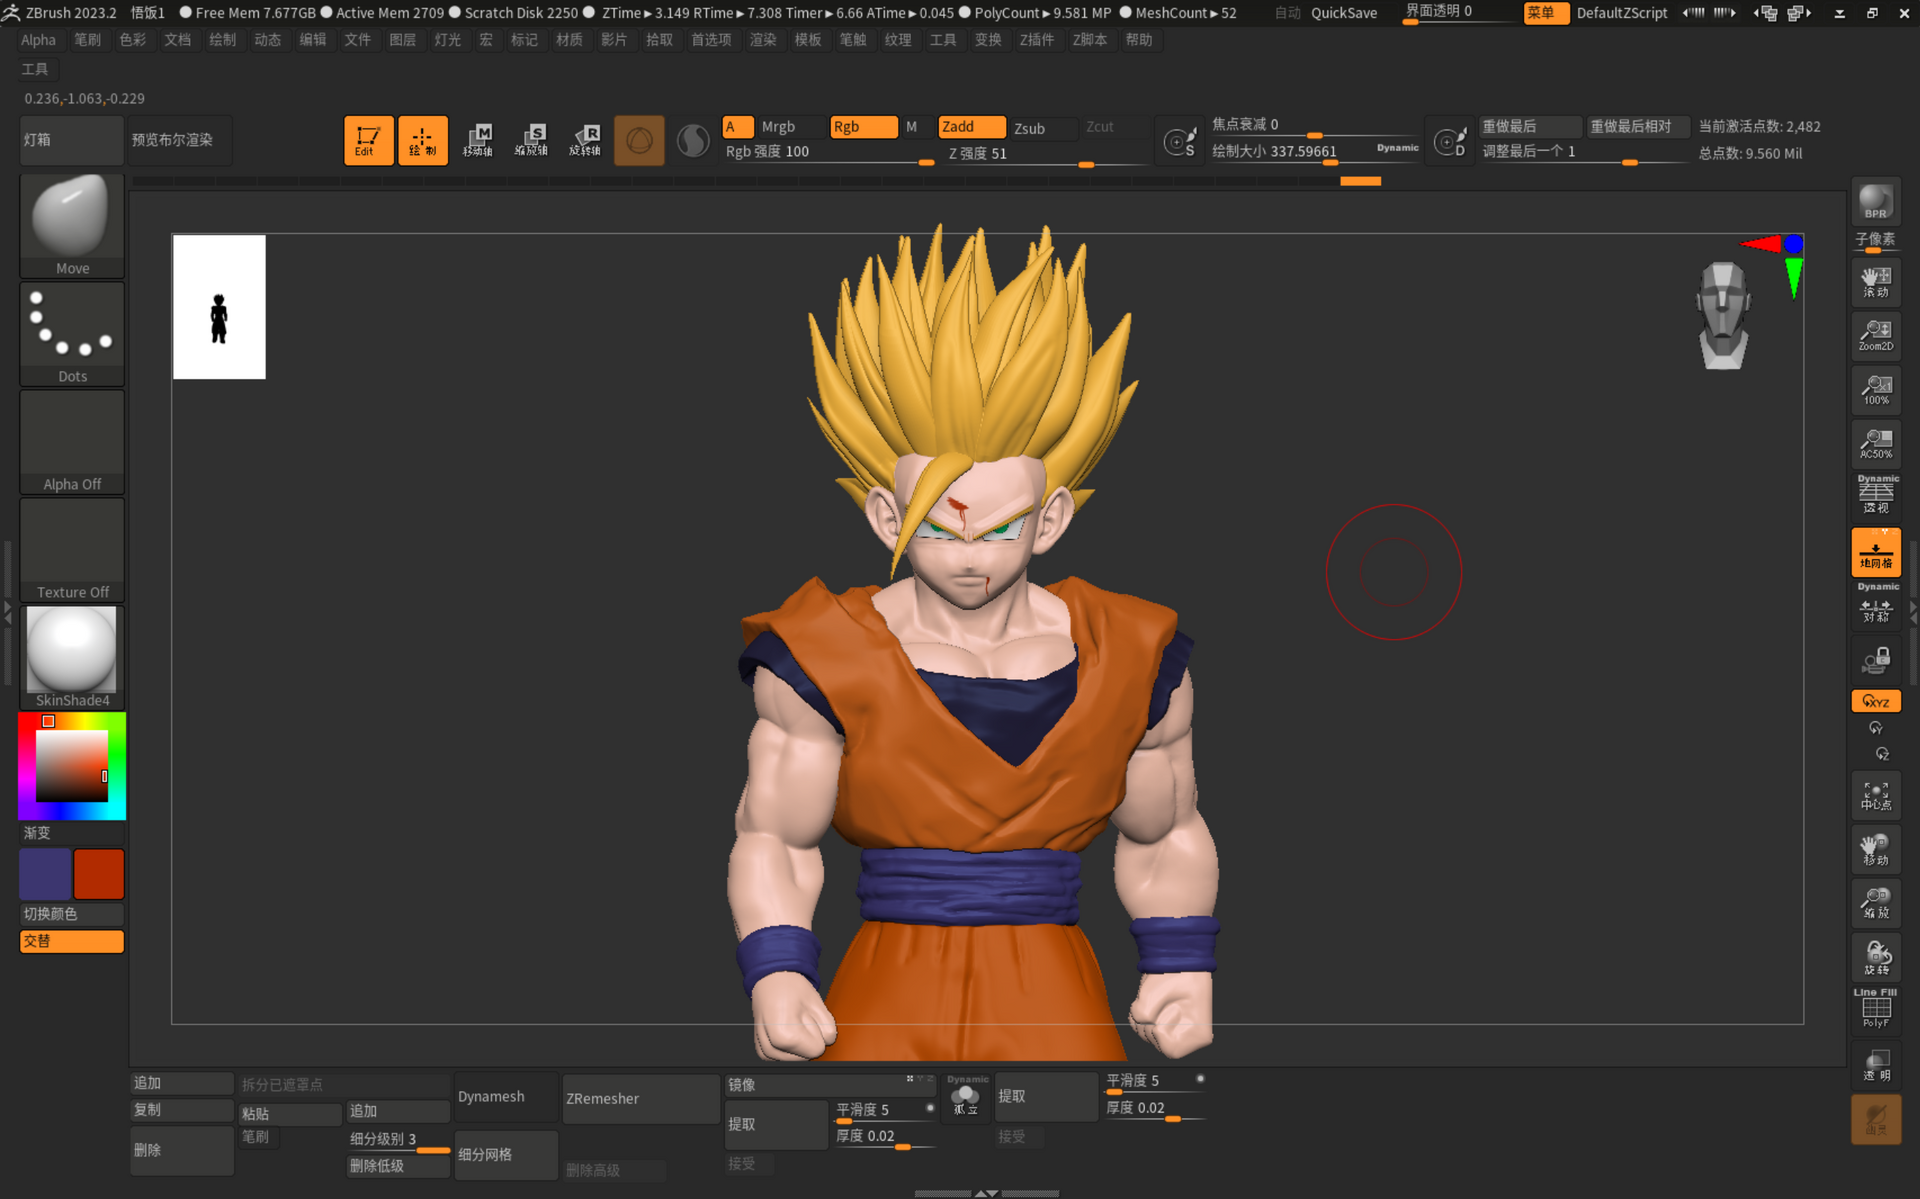
Task: Click the silhouette thumbnail in the viewport
Action: 219,307
